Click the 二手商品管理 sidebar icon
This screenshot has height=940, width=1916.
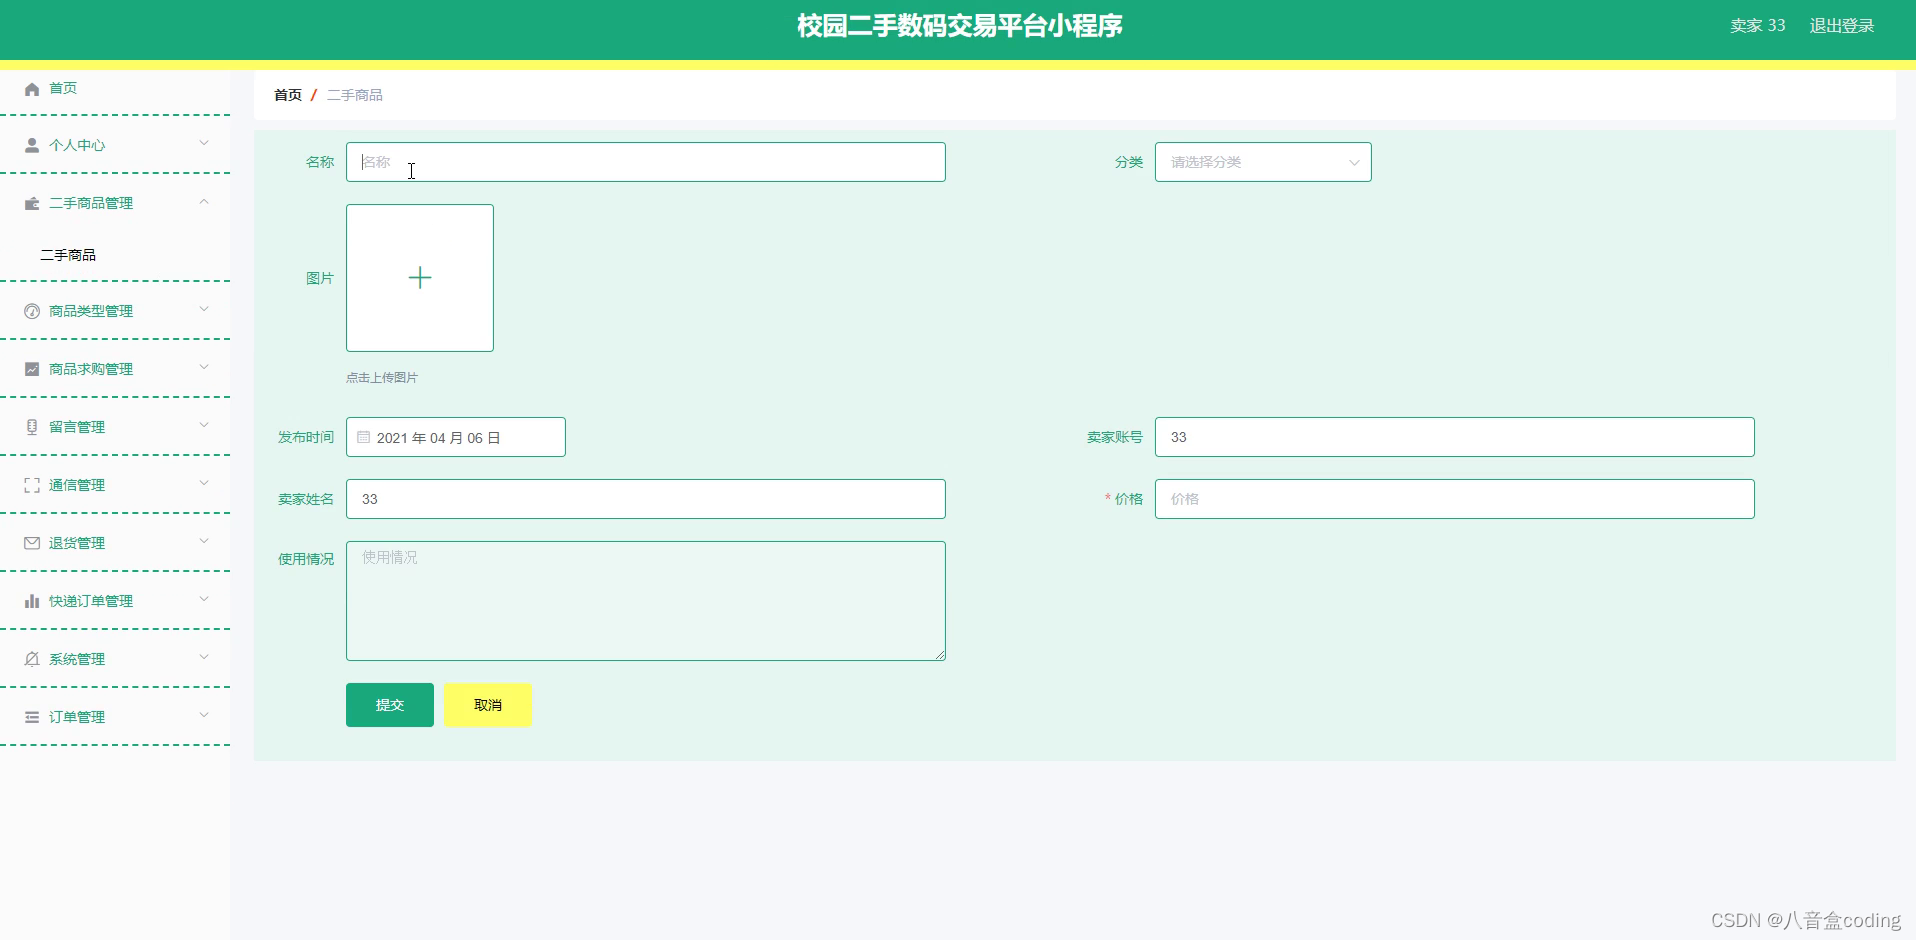click(32, 203)
